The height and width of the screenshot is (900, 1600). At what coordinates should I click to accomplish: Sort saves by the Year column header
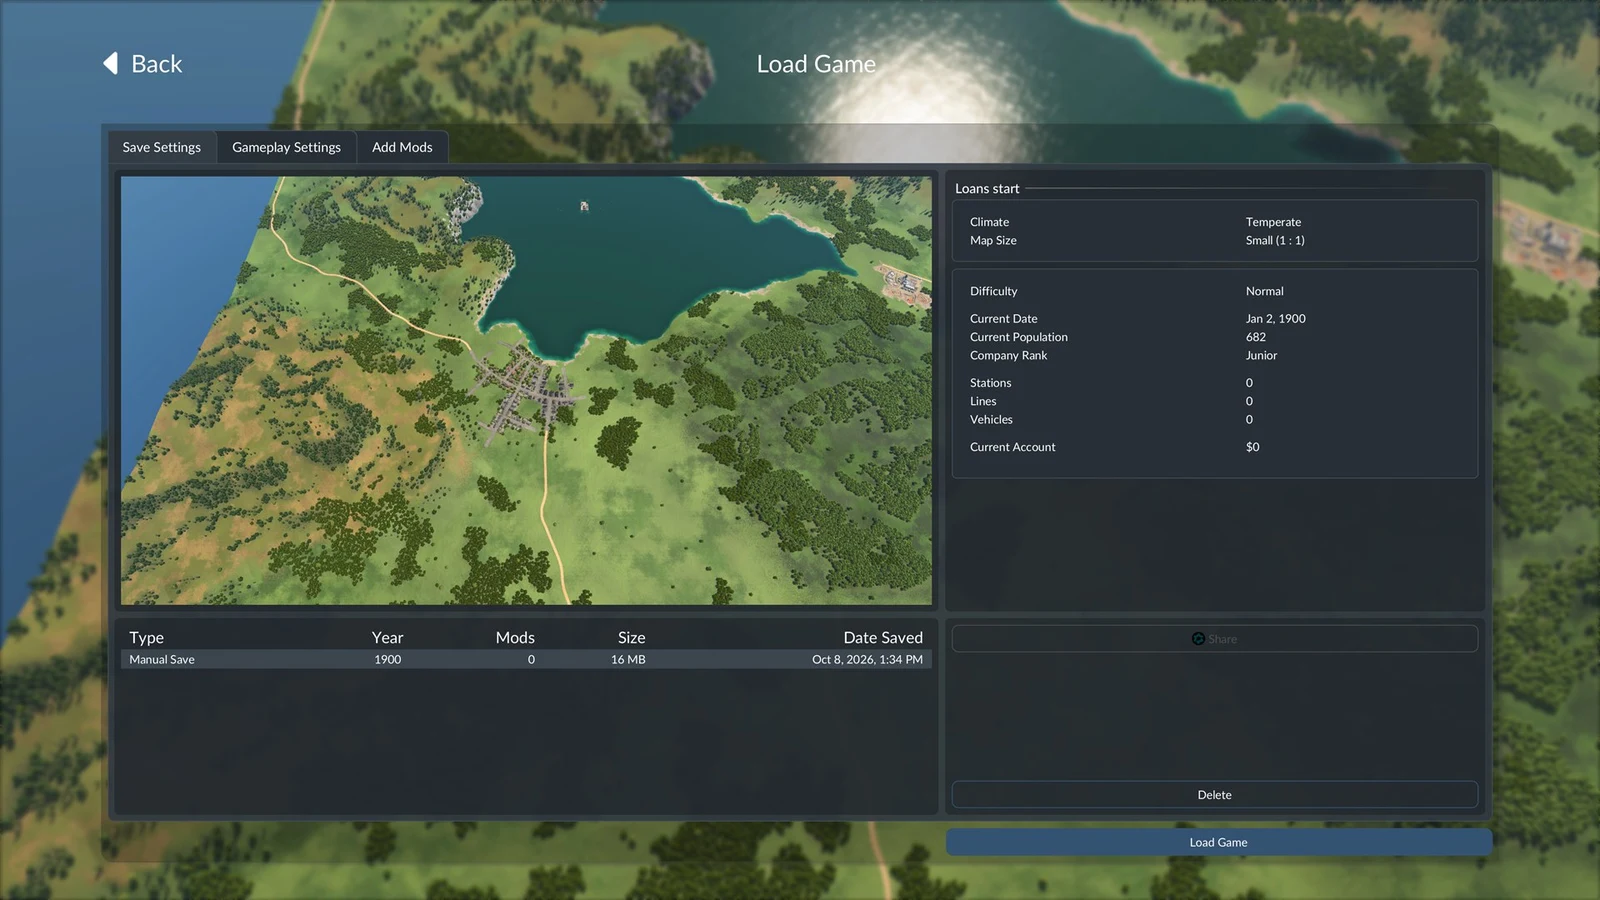(x=387, y=638)
